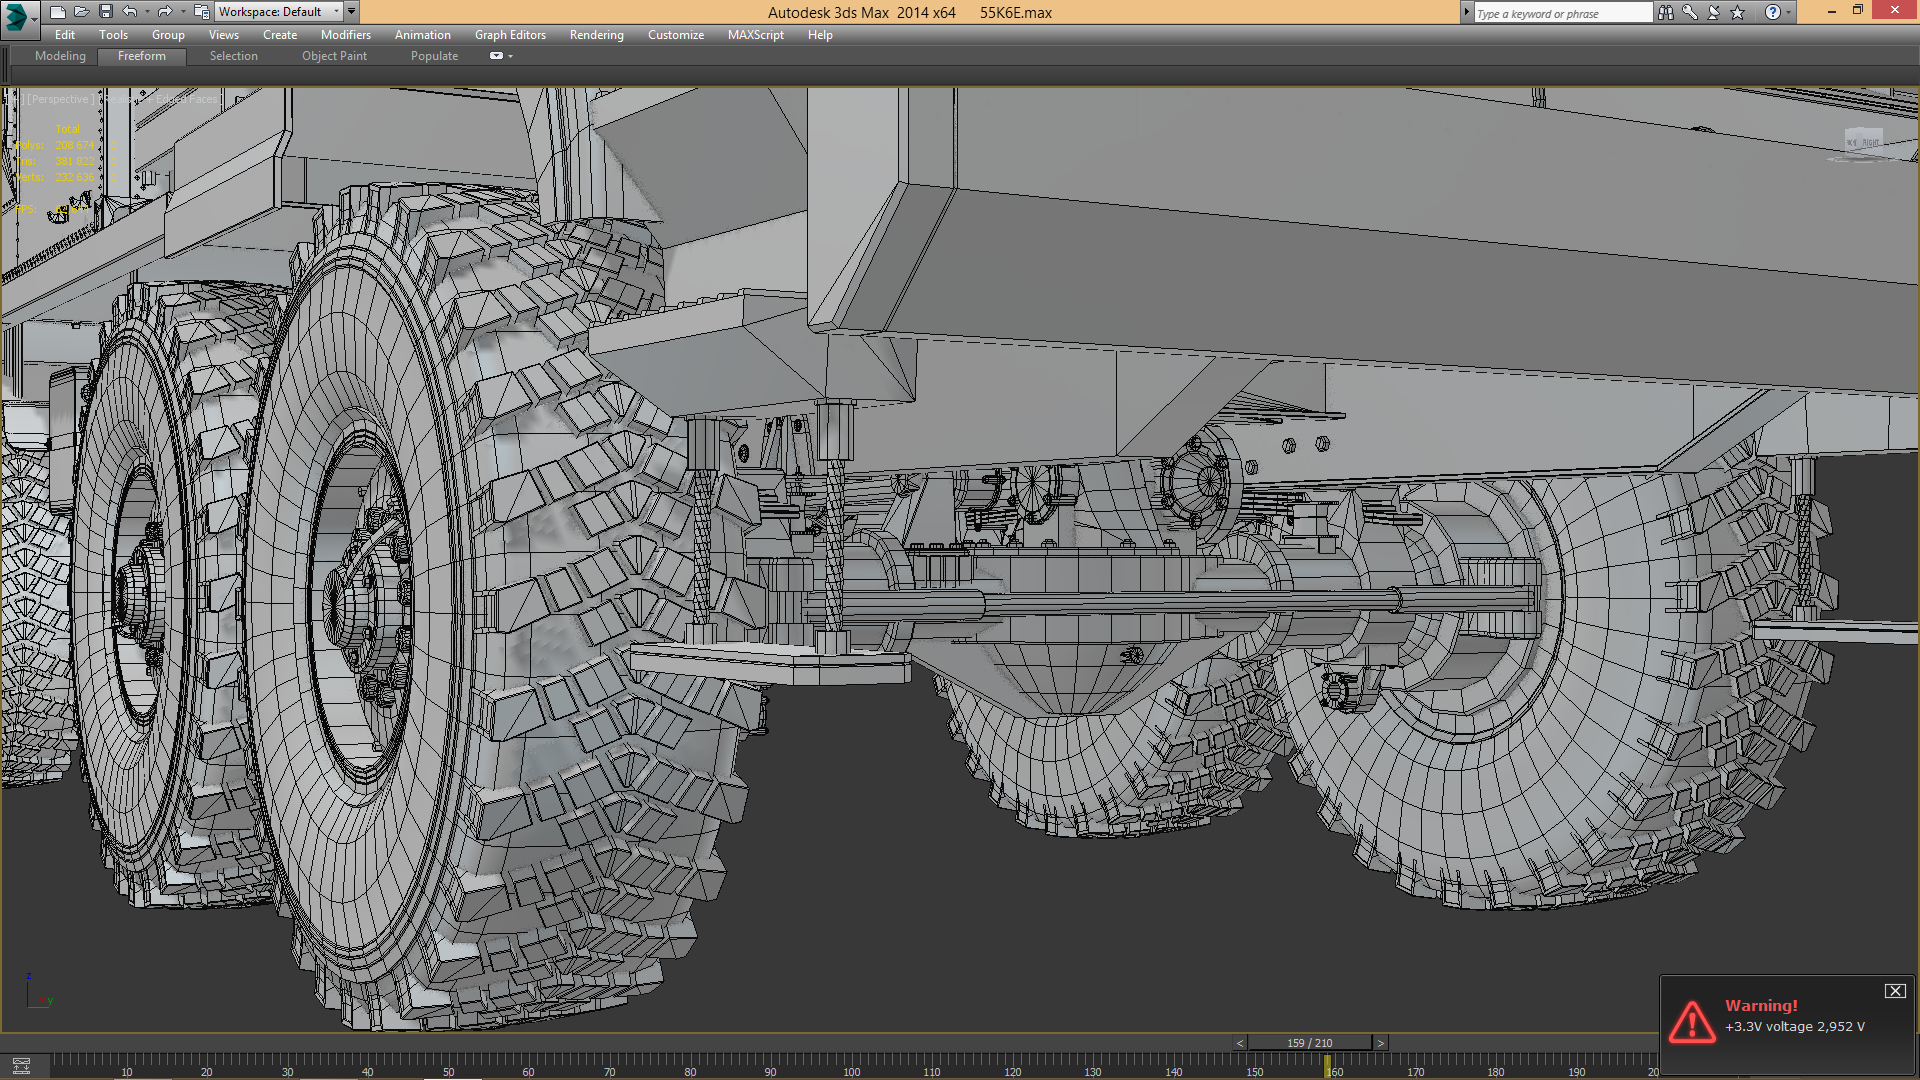Click the ViewCube in the viewport
Image resolution: width=1920 pixels, height=1080 pixels.
[1864, 142]
